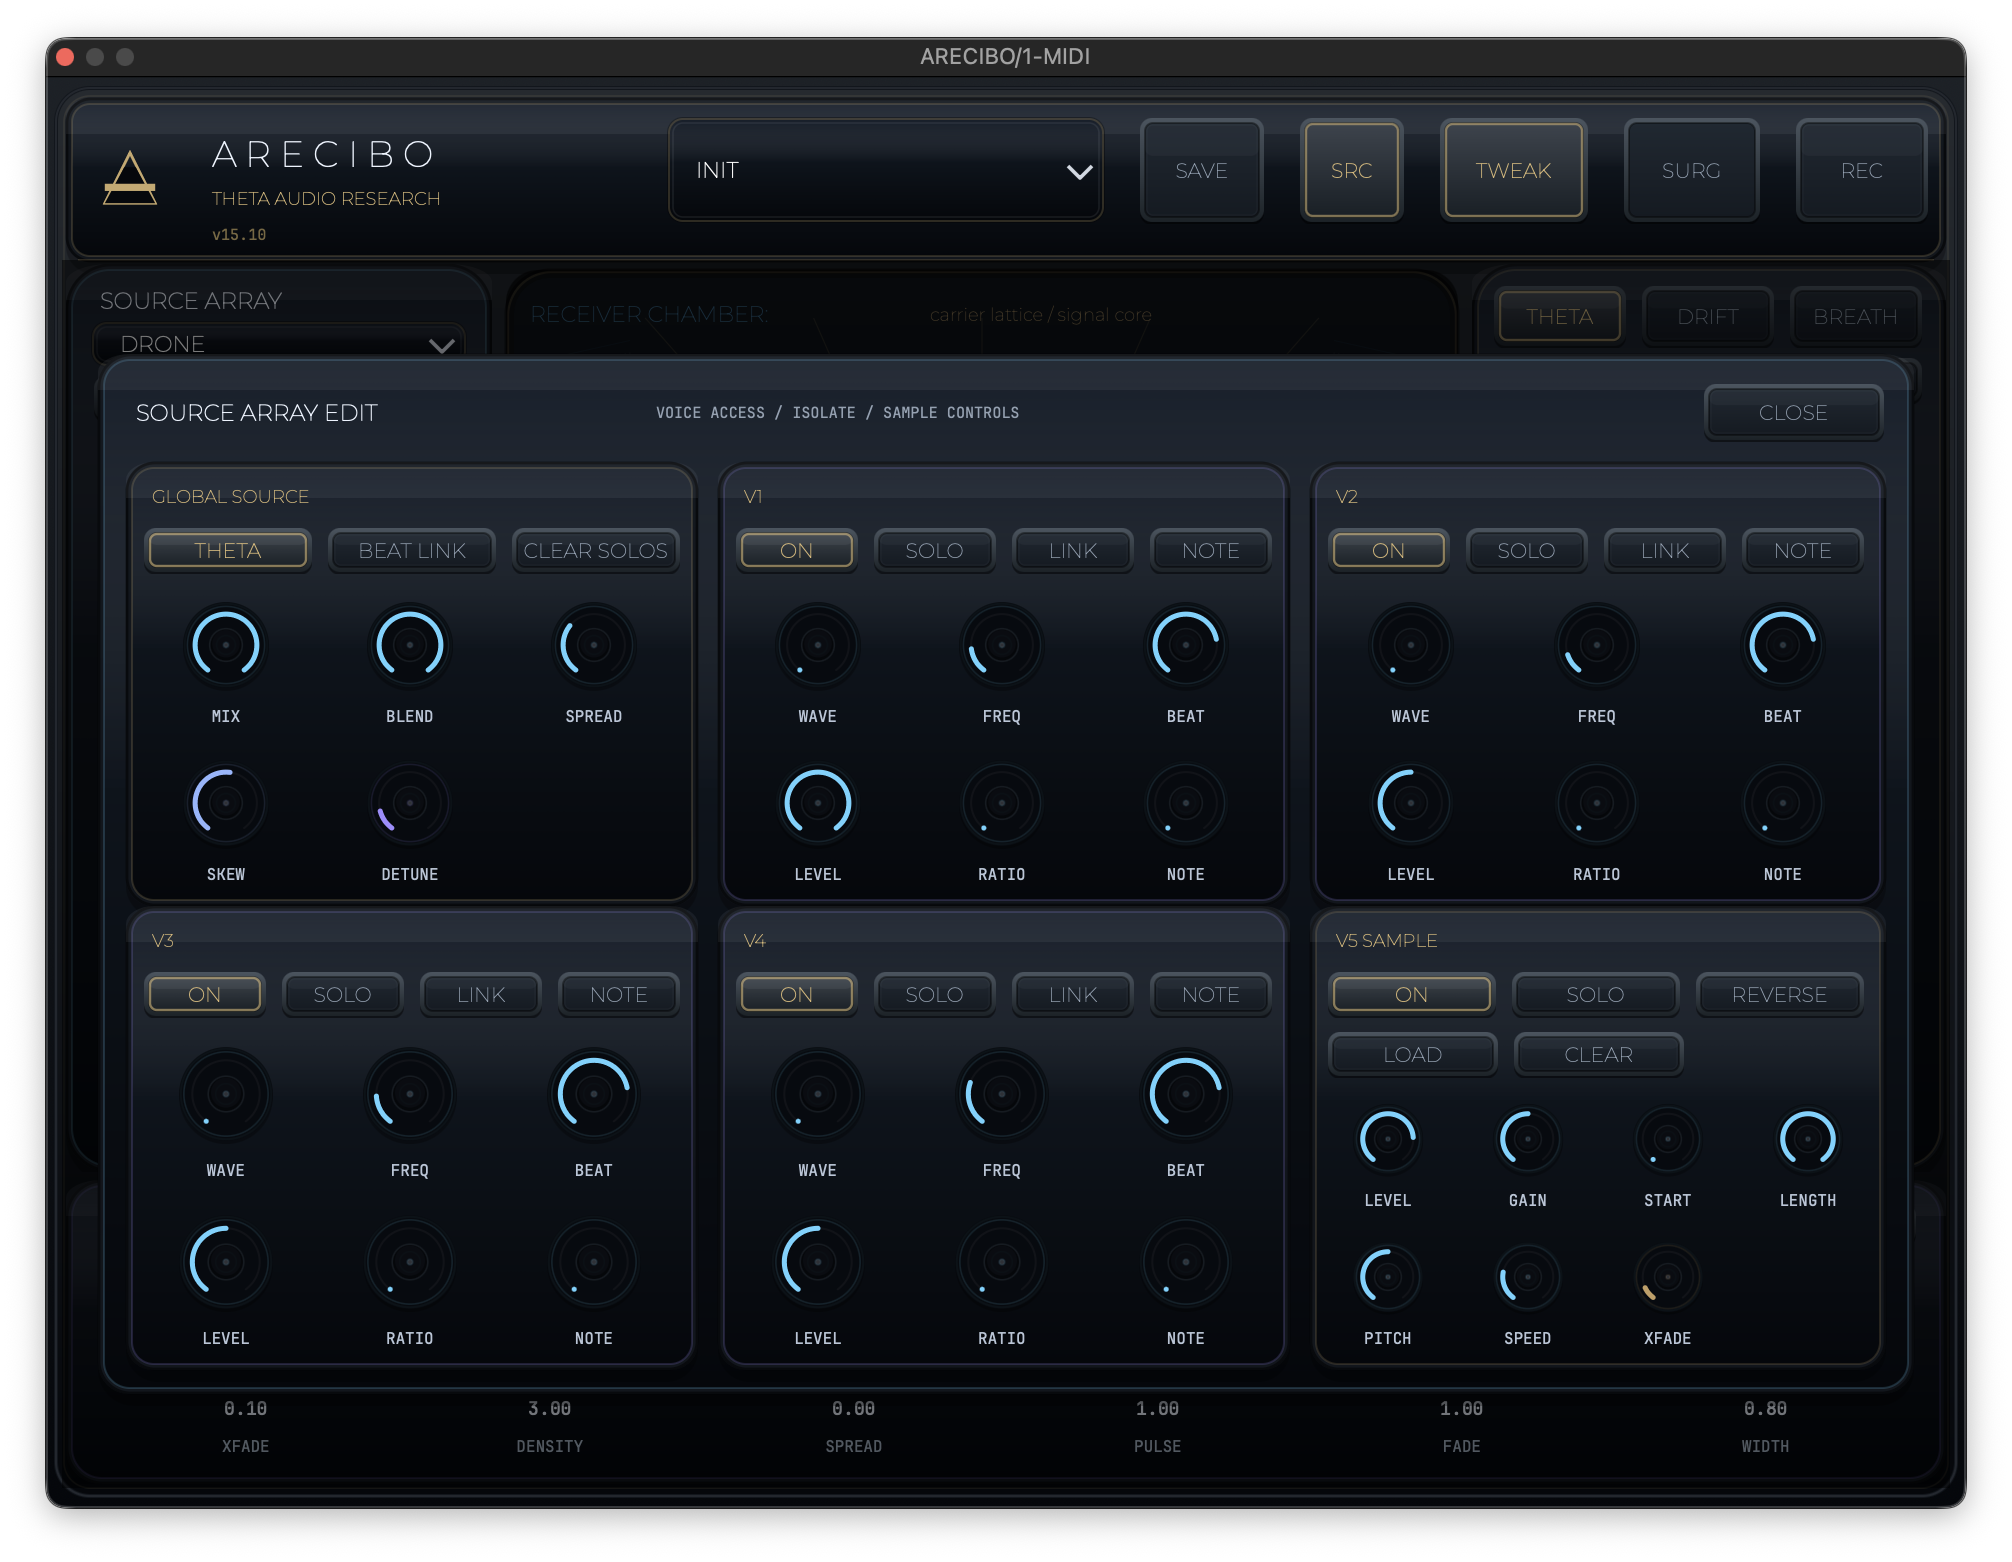Solo voice V2

(1526, 551)
